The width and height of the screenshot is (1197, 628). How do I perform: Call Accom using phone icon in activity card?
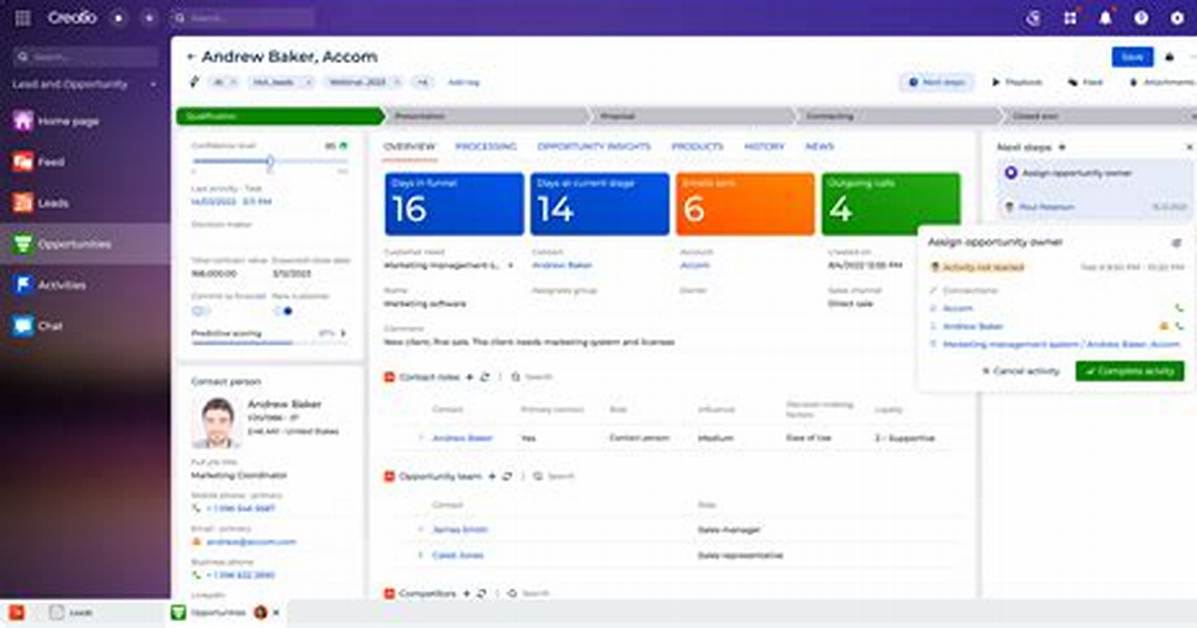1179,308
